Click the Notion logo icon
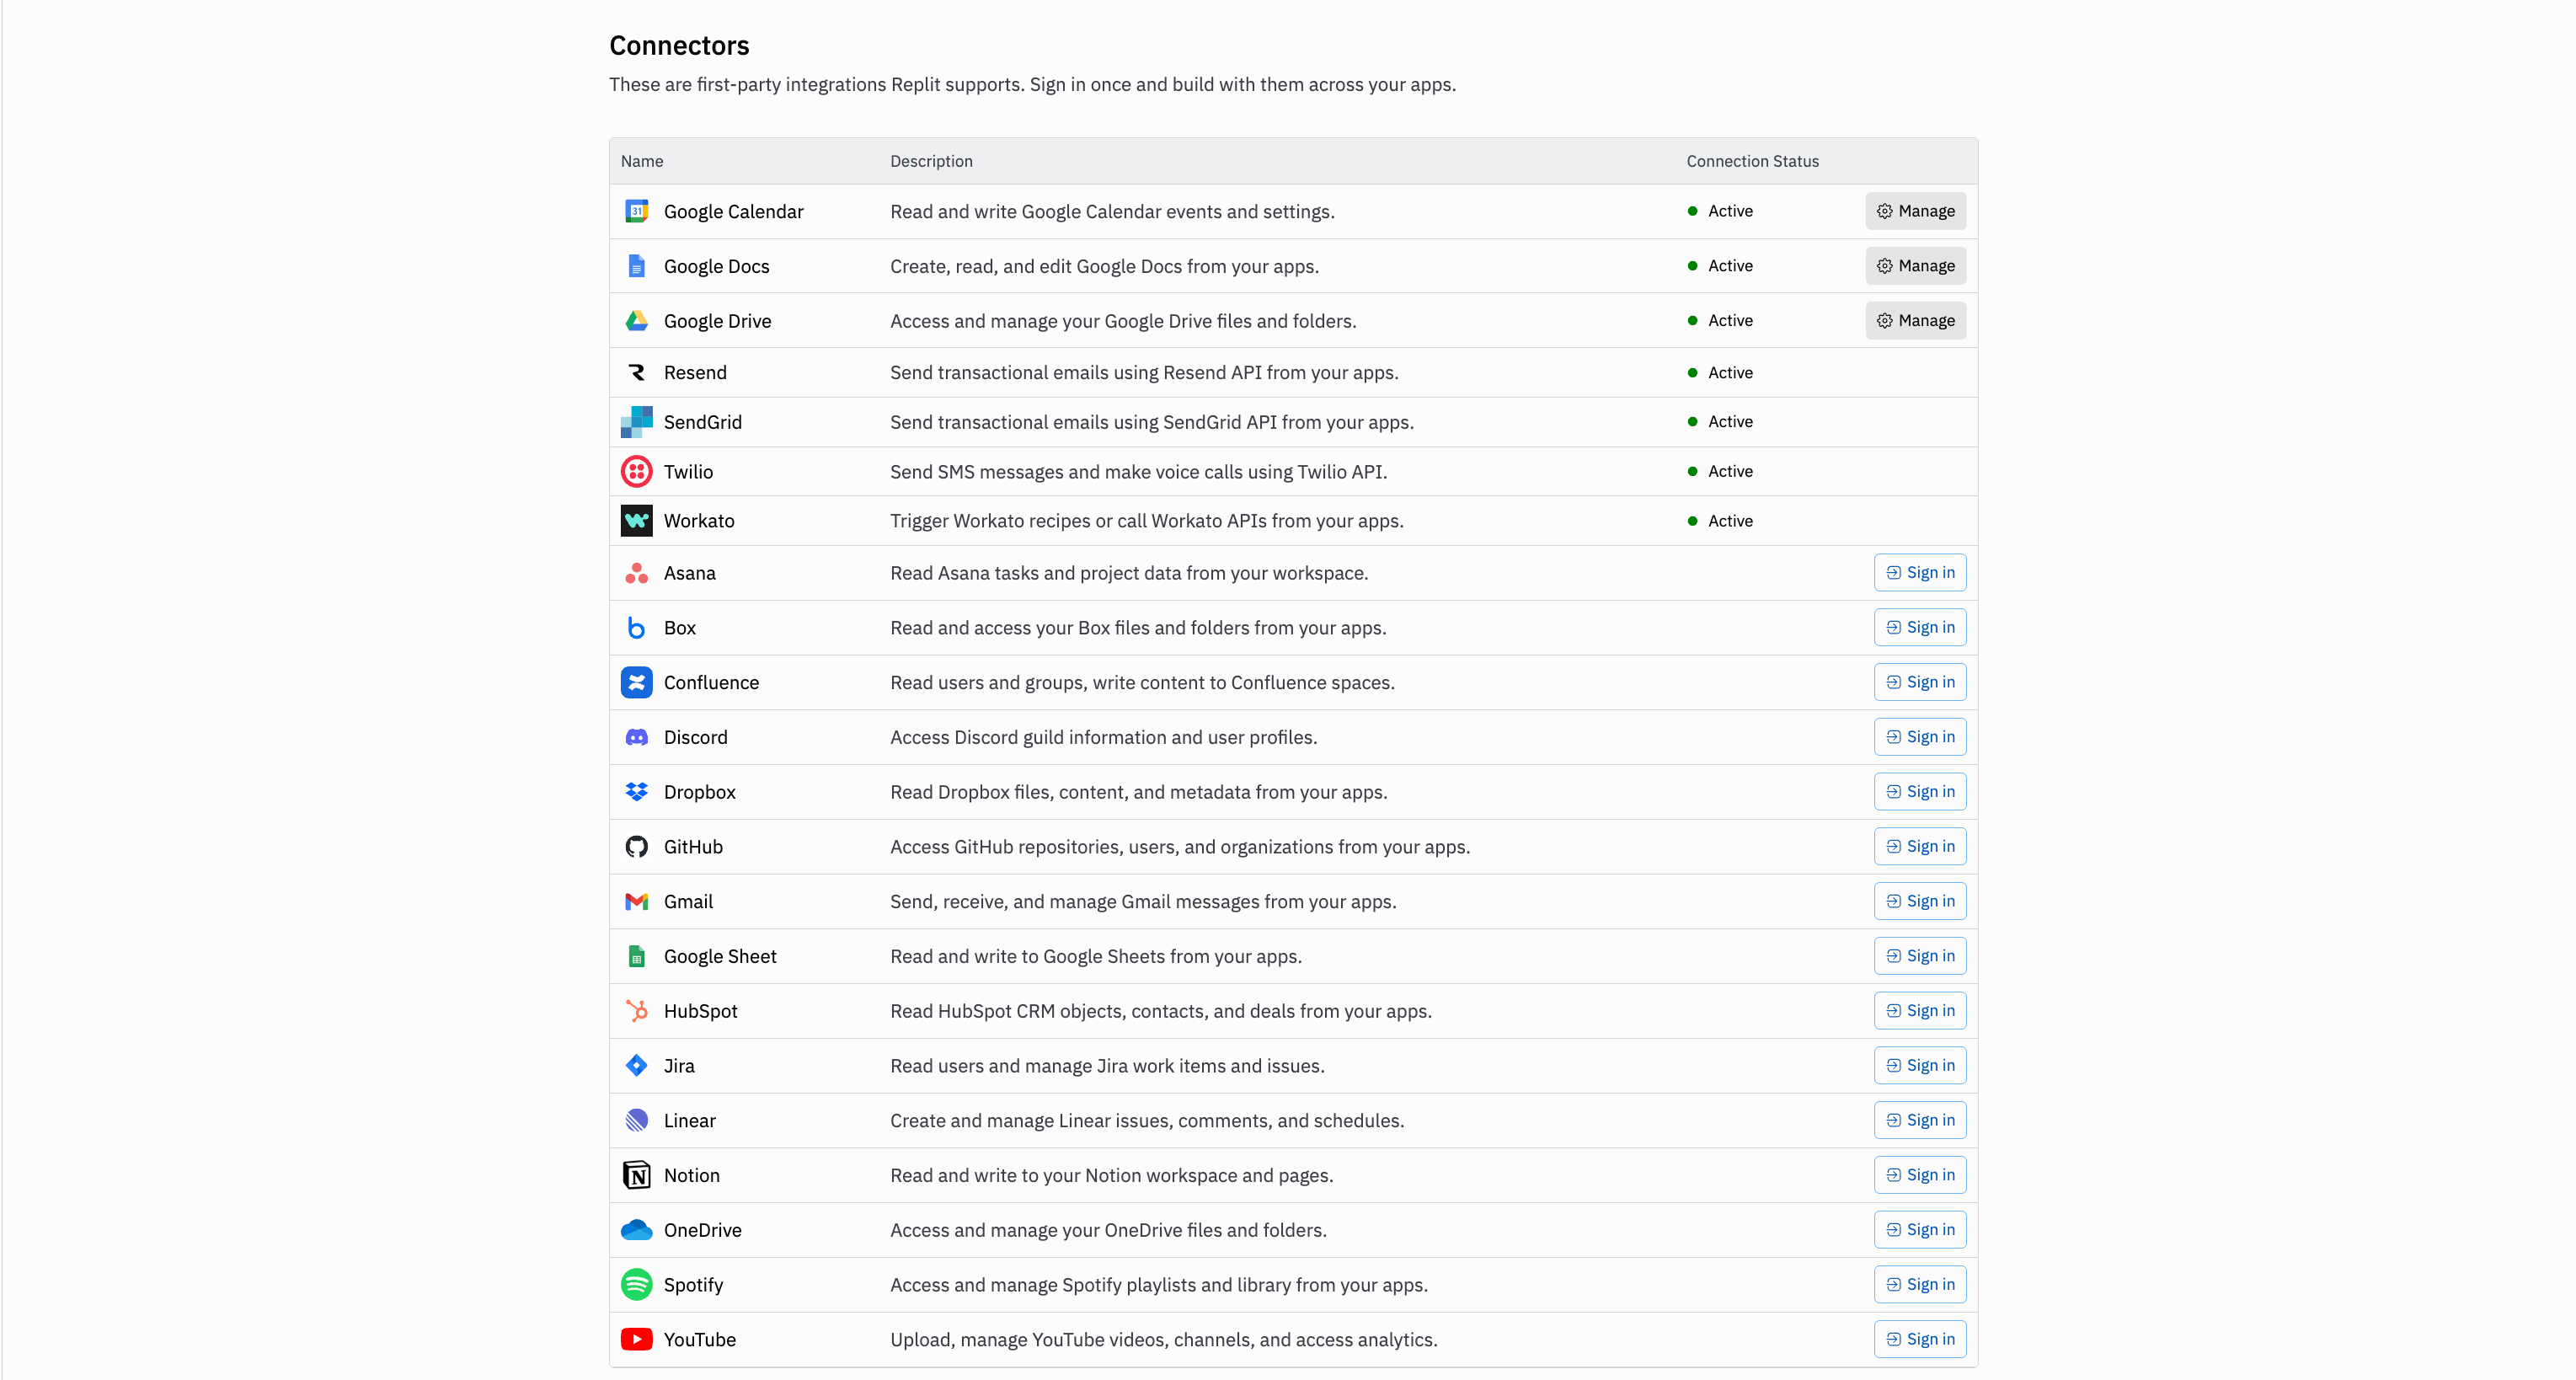This screenshot has width=2576, height=1380. click(x=636, y=1175)
